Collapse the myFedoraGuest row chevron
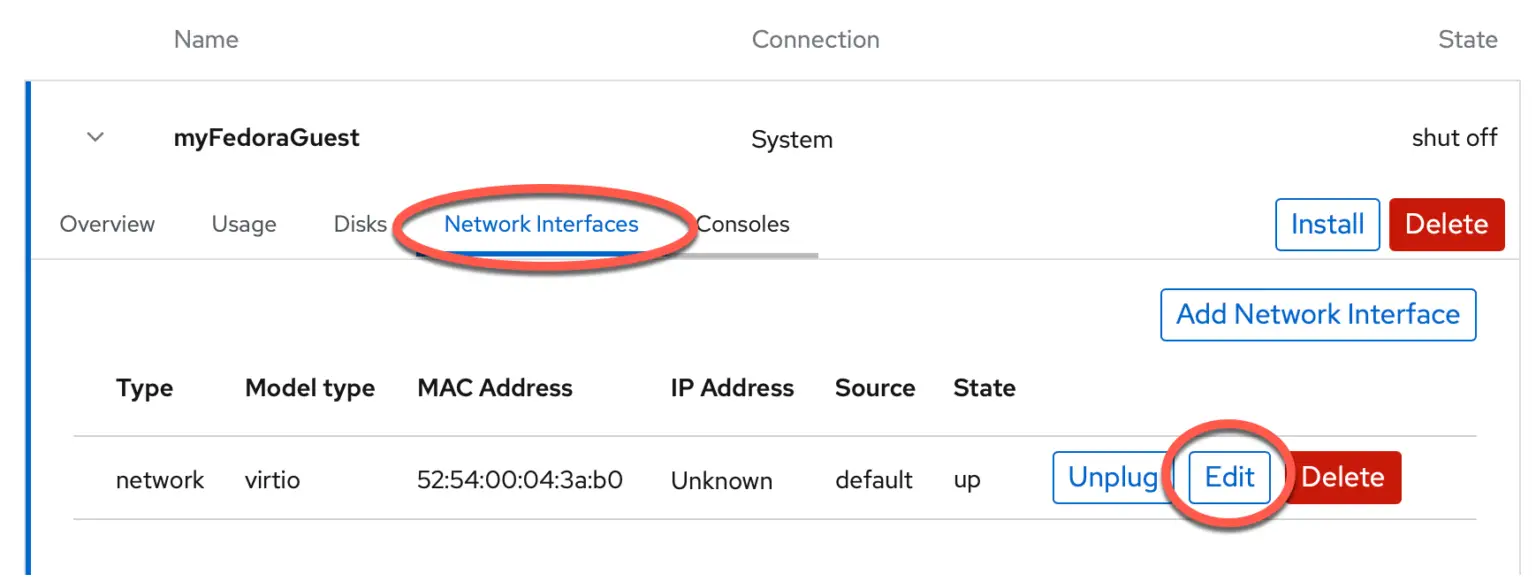This screenshot has width=1536, height=582. coord(96,138)
